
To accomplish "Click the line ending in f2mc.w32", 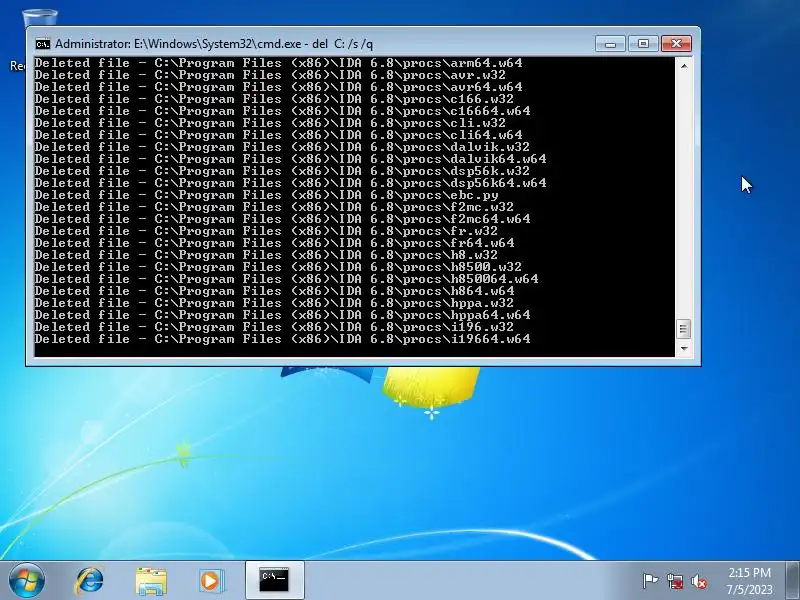I will click(x=274, y=207).
